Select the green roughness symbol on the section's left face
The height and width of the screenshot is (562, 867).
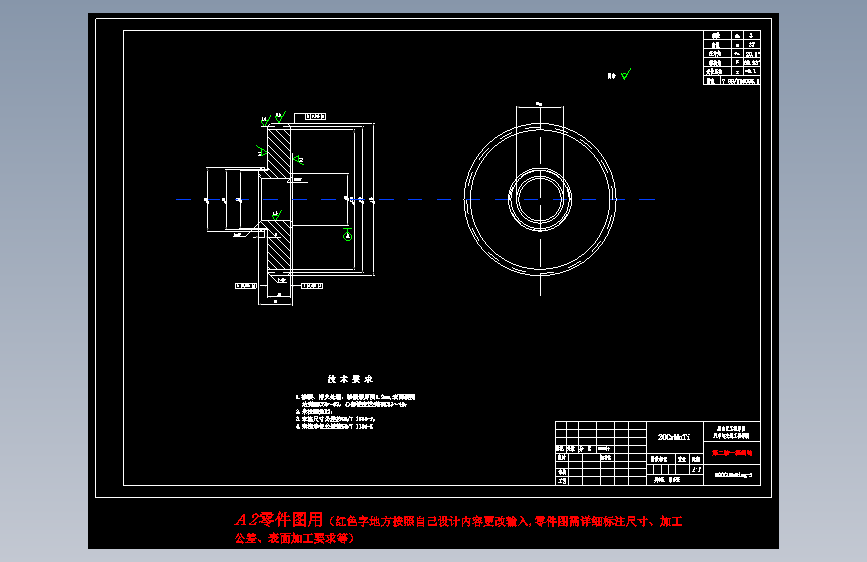pyautogui.click(x=262, y=150)
